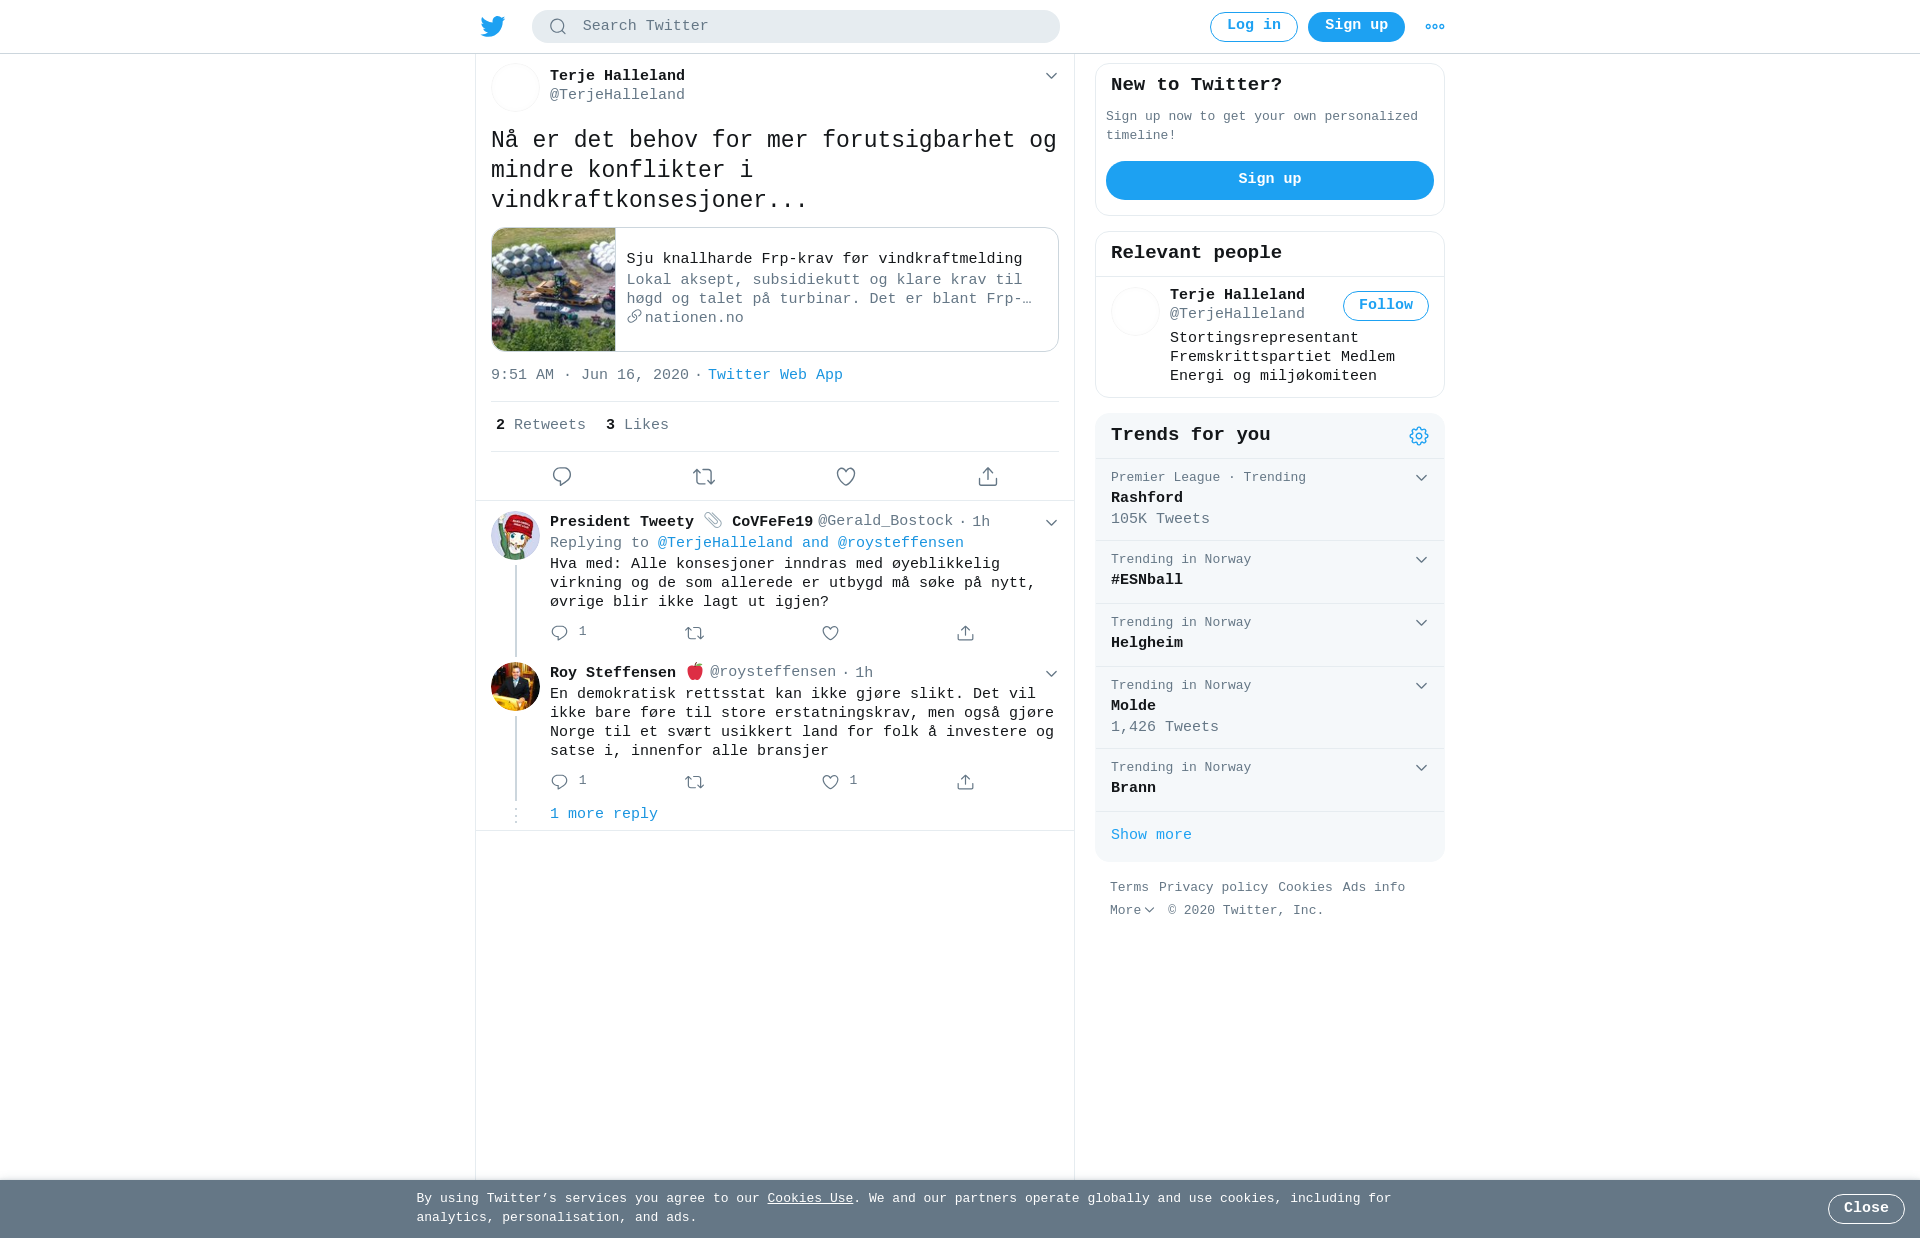Click the Twitter bird home icon
This screenshot has width=1920, height=1238.
coord(493,26)
